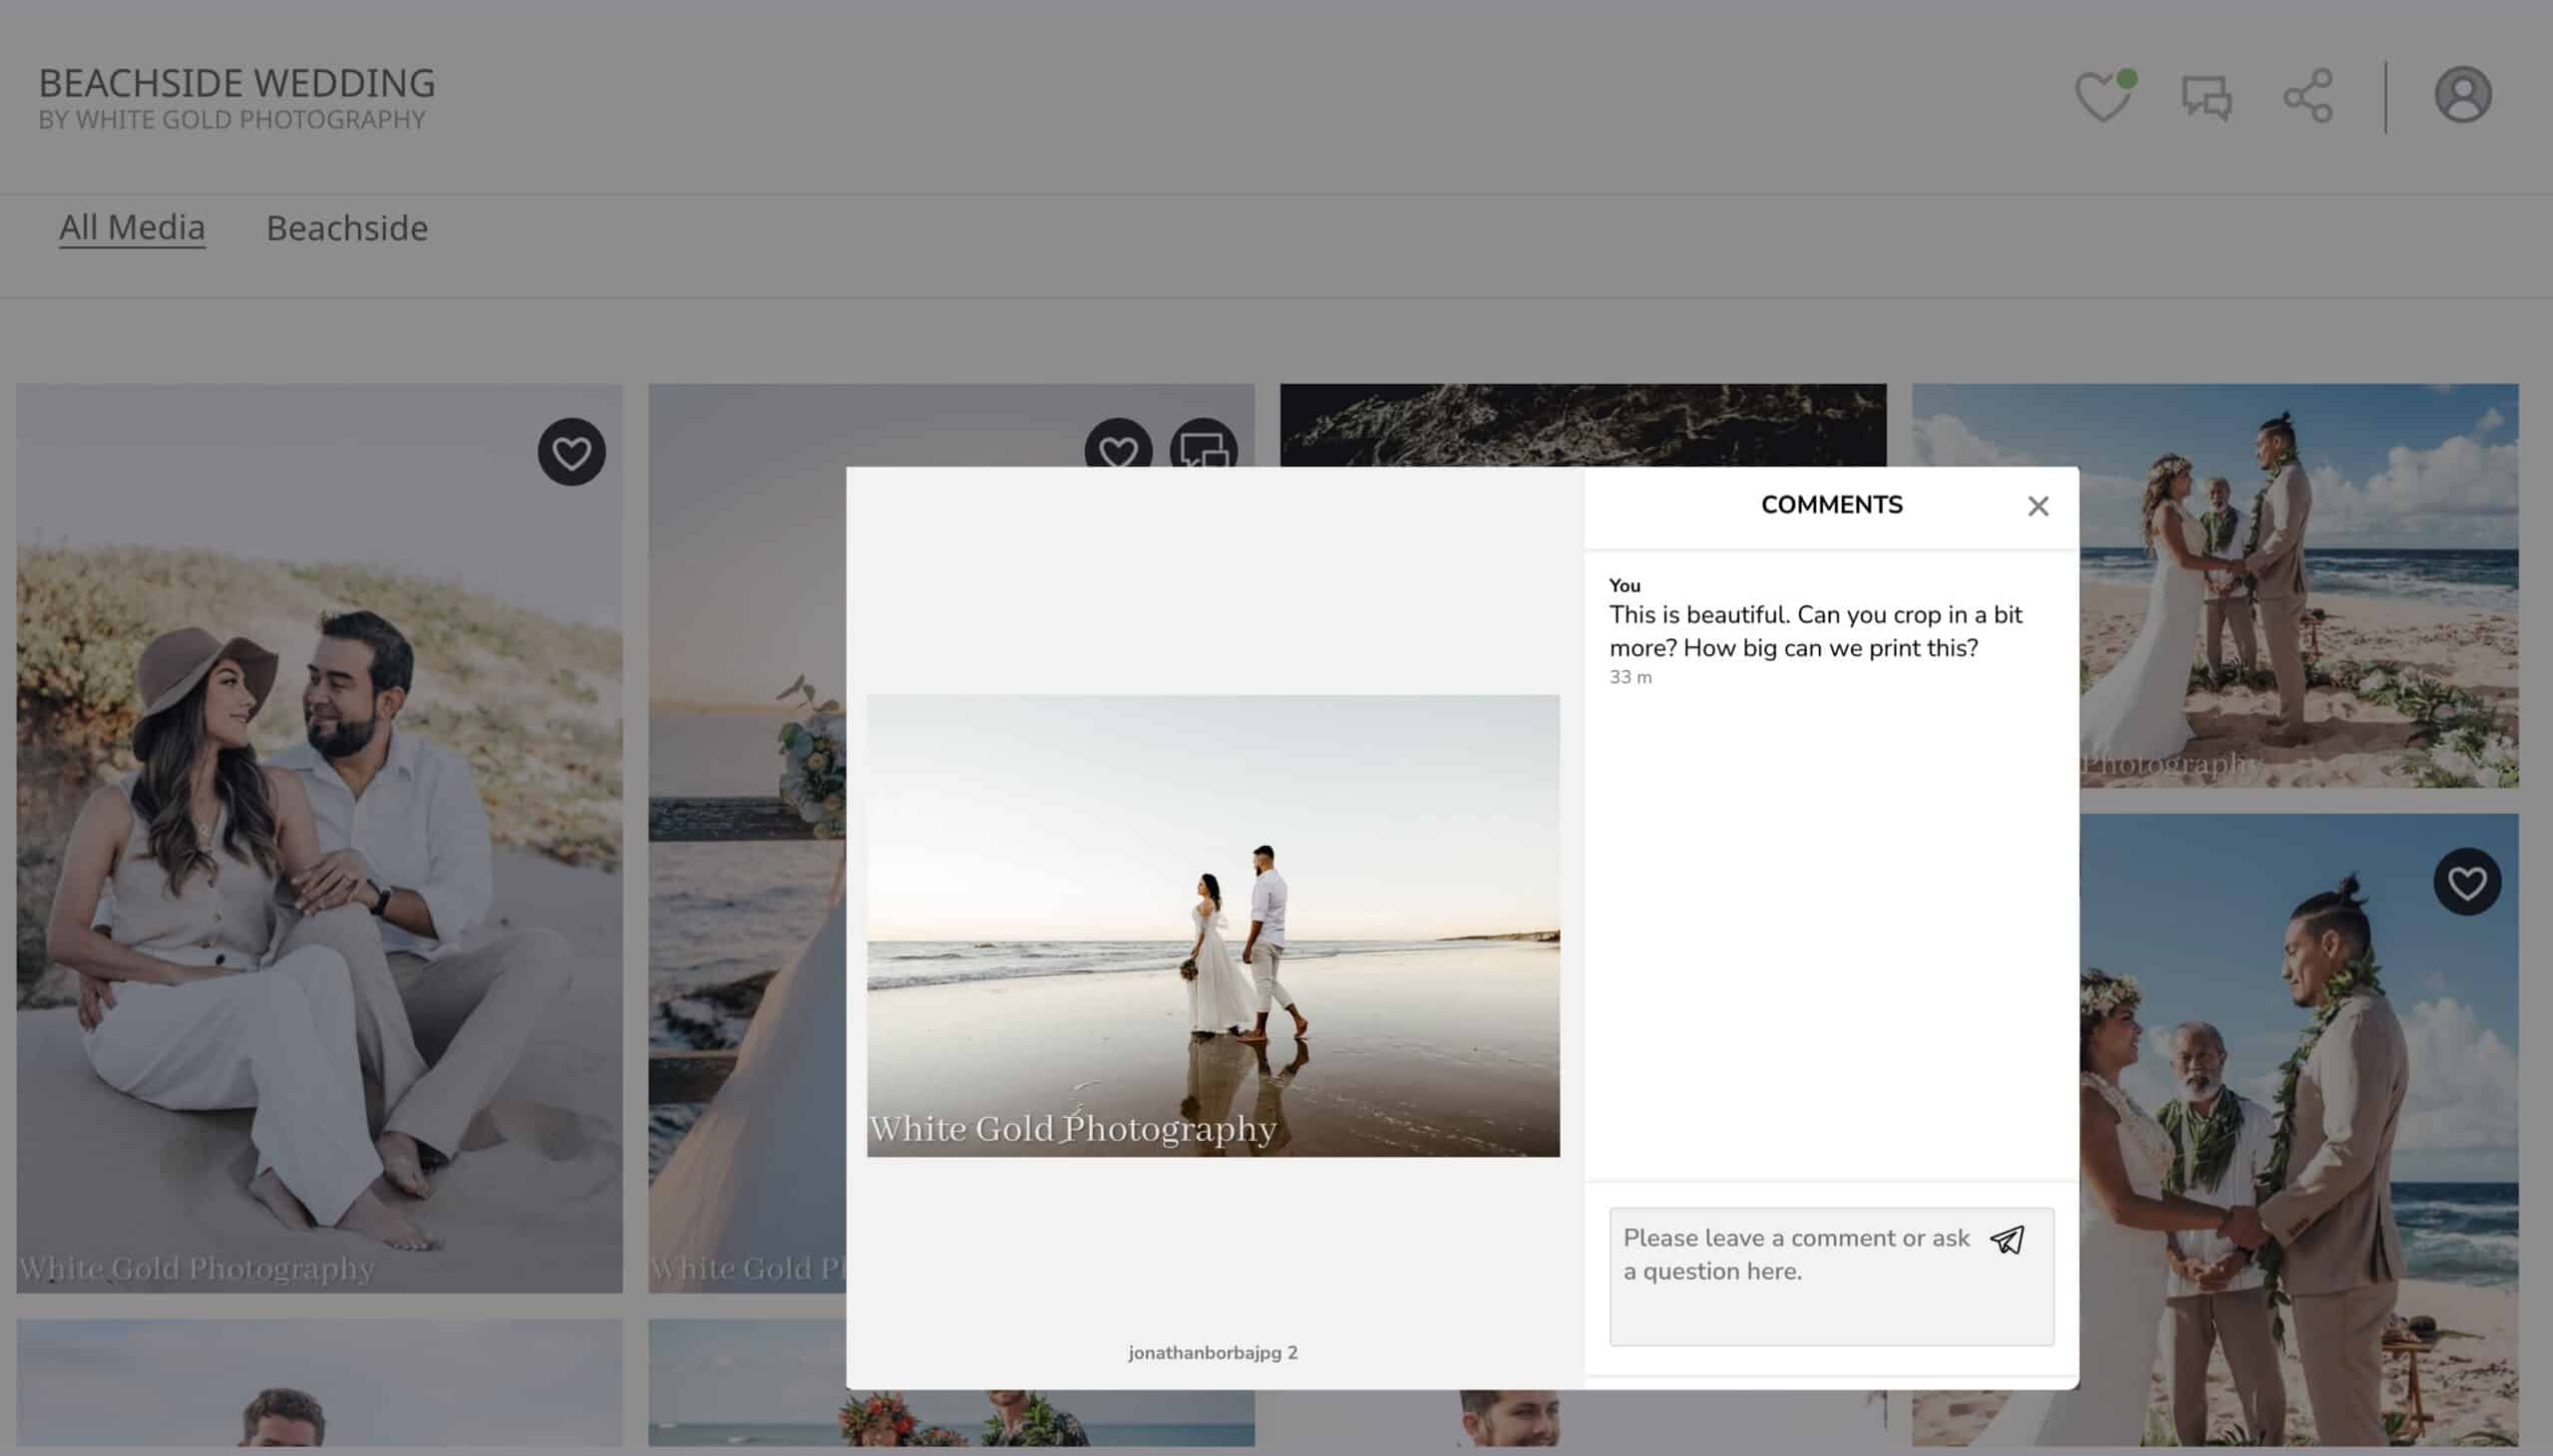Select the timestamp 33 m under the comment
Screen dimensions: 2553x1456
click(1630, 677)
